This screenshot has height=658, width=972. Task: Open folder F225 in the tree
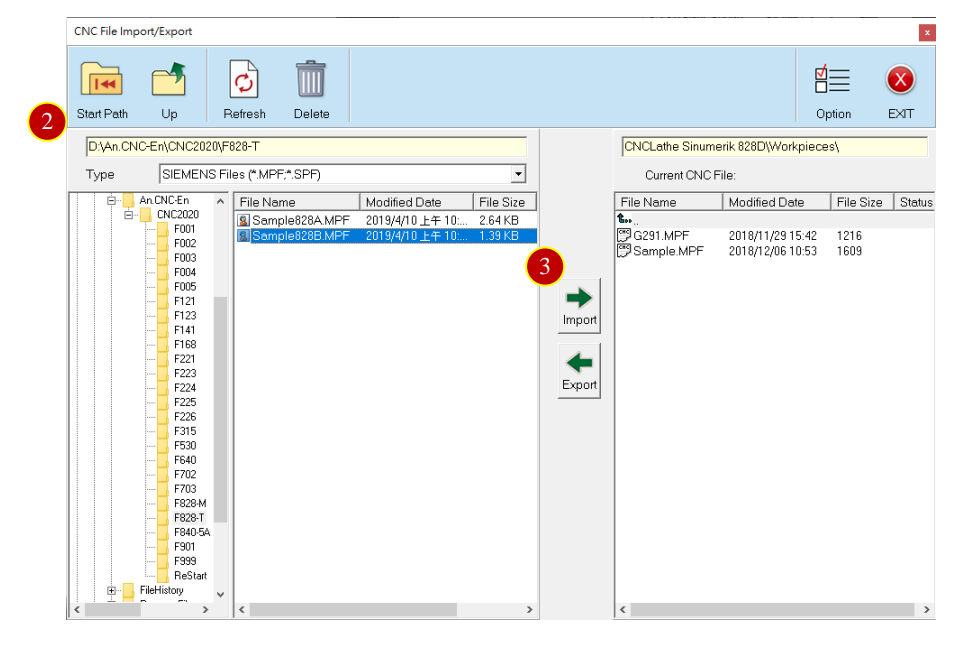coord(184,402)
